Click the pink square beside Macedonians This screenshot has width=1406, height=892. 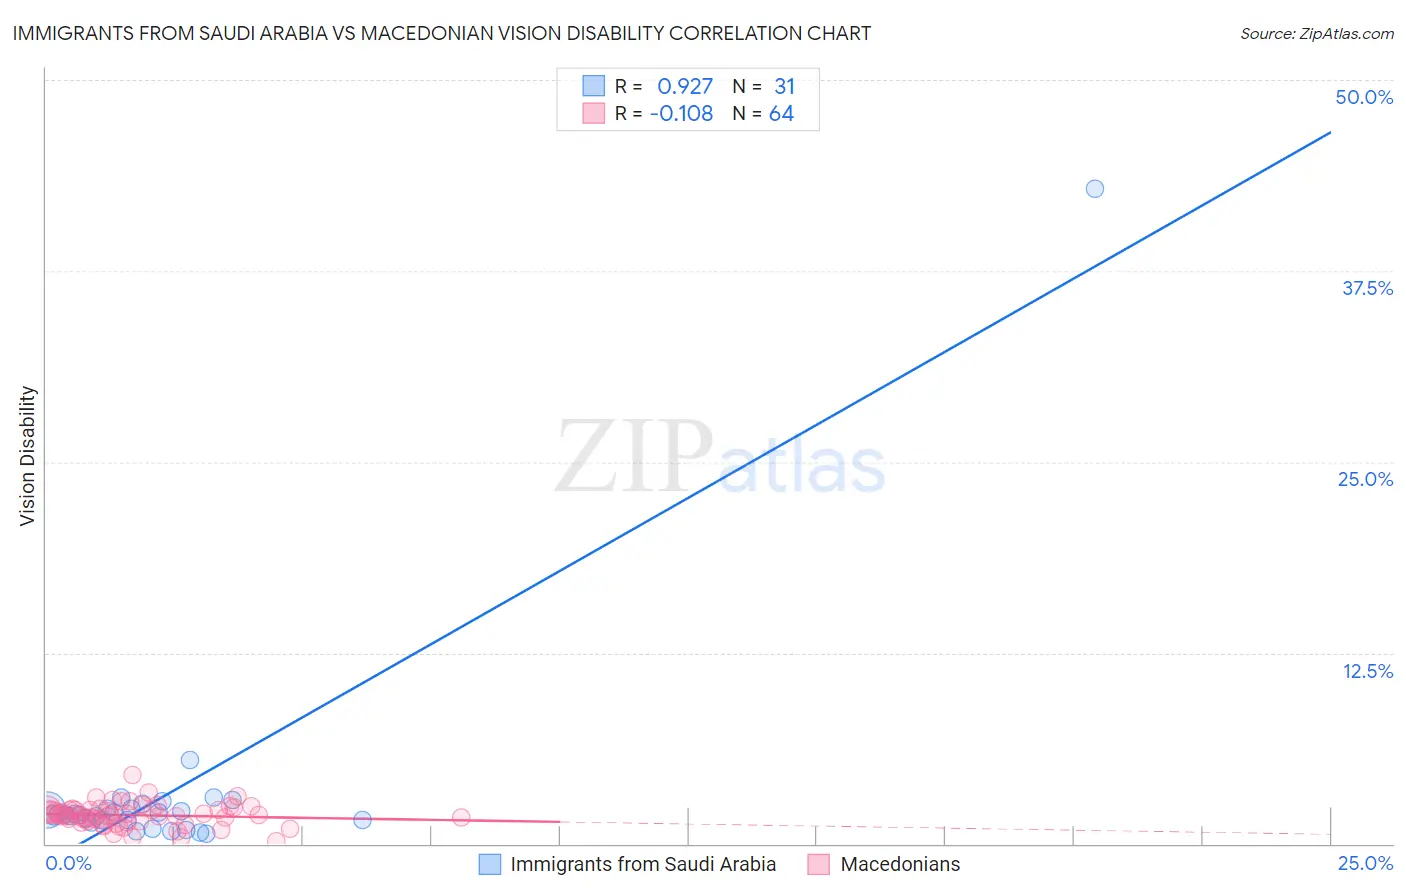819,864
